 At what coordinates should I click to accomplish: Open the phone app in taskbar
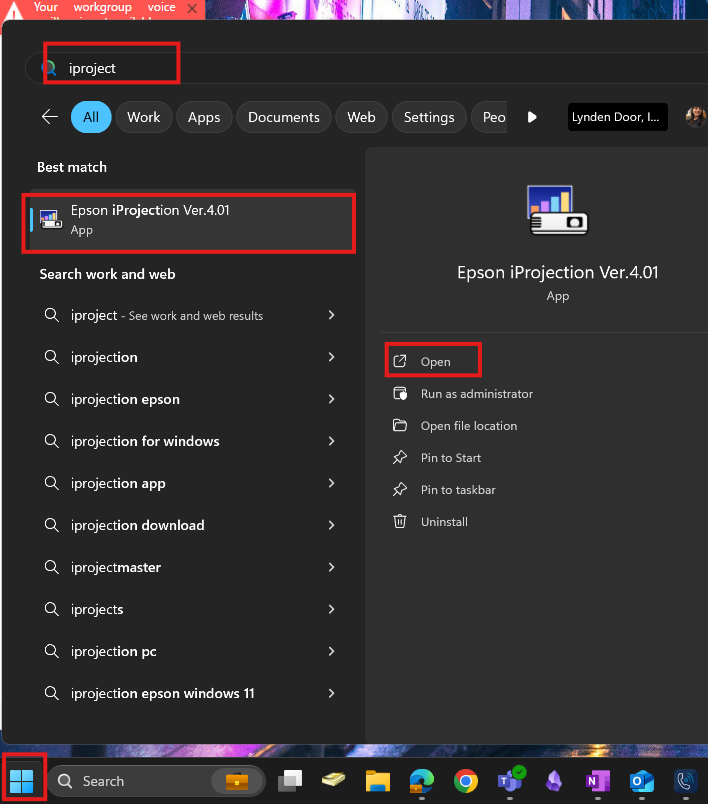686,781
